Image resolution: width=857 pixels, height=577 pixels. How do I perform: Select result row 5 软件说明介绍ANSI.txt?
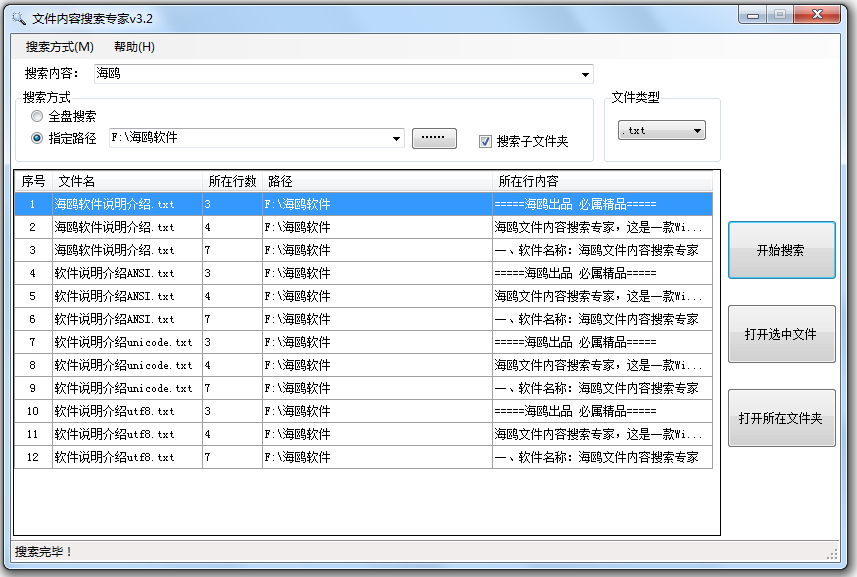tap(114, 296)
